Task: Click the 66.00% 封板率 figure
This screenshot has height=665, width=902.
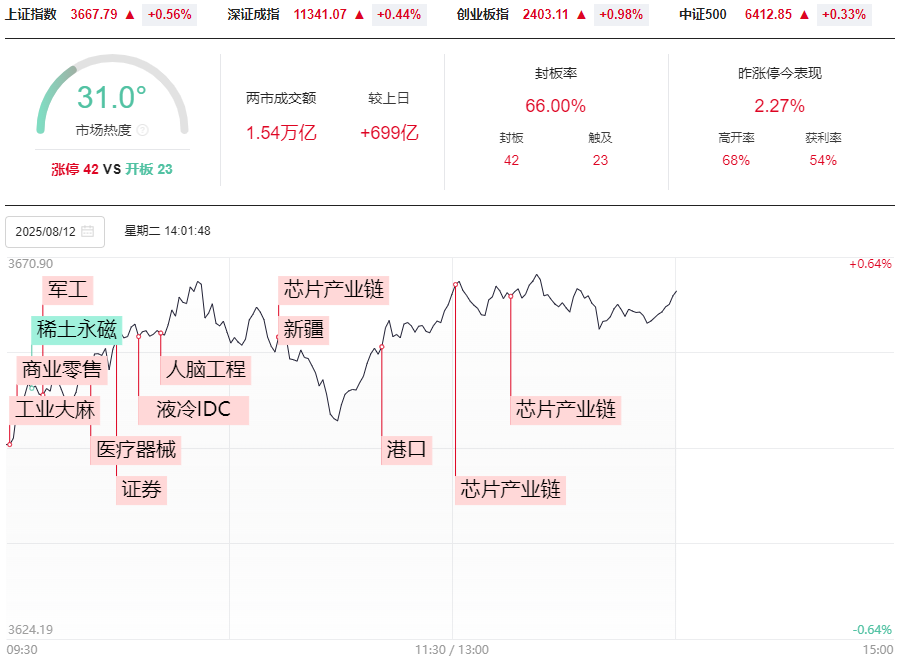Action: [555, 106]
